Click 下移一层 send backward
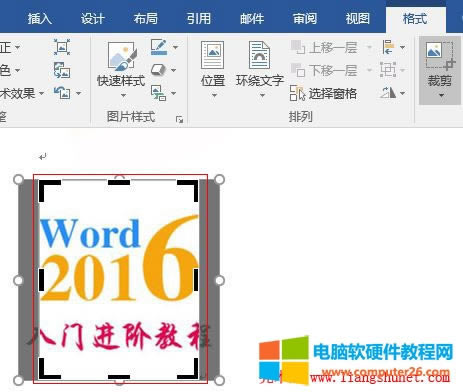The width and height of the screenshot is (463, 392). tap(324, 70)
